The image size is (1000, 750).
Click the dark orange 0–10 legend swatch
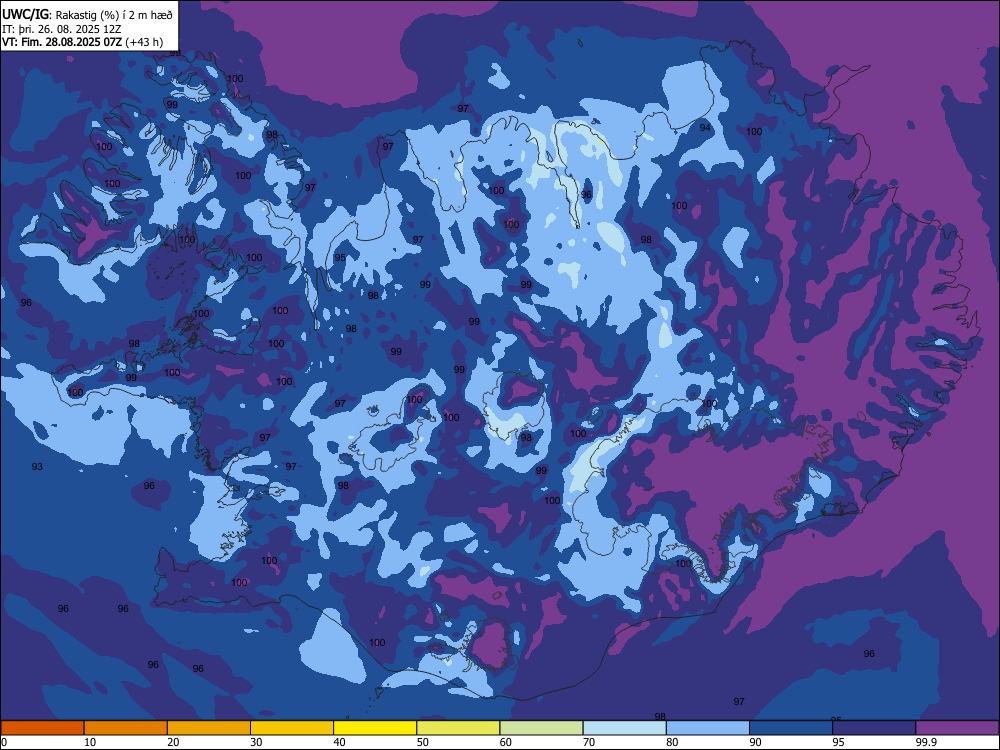[42, 728]
